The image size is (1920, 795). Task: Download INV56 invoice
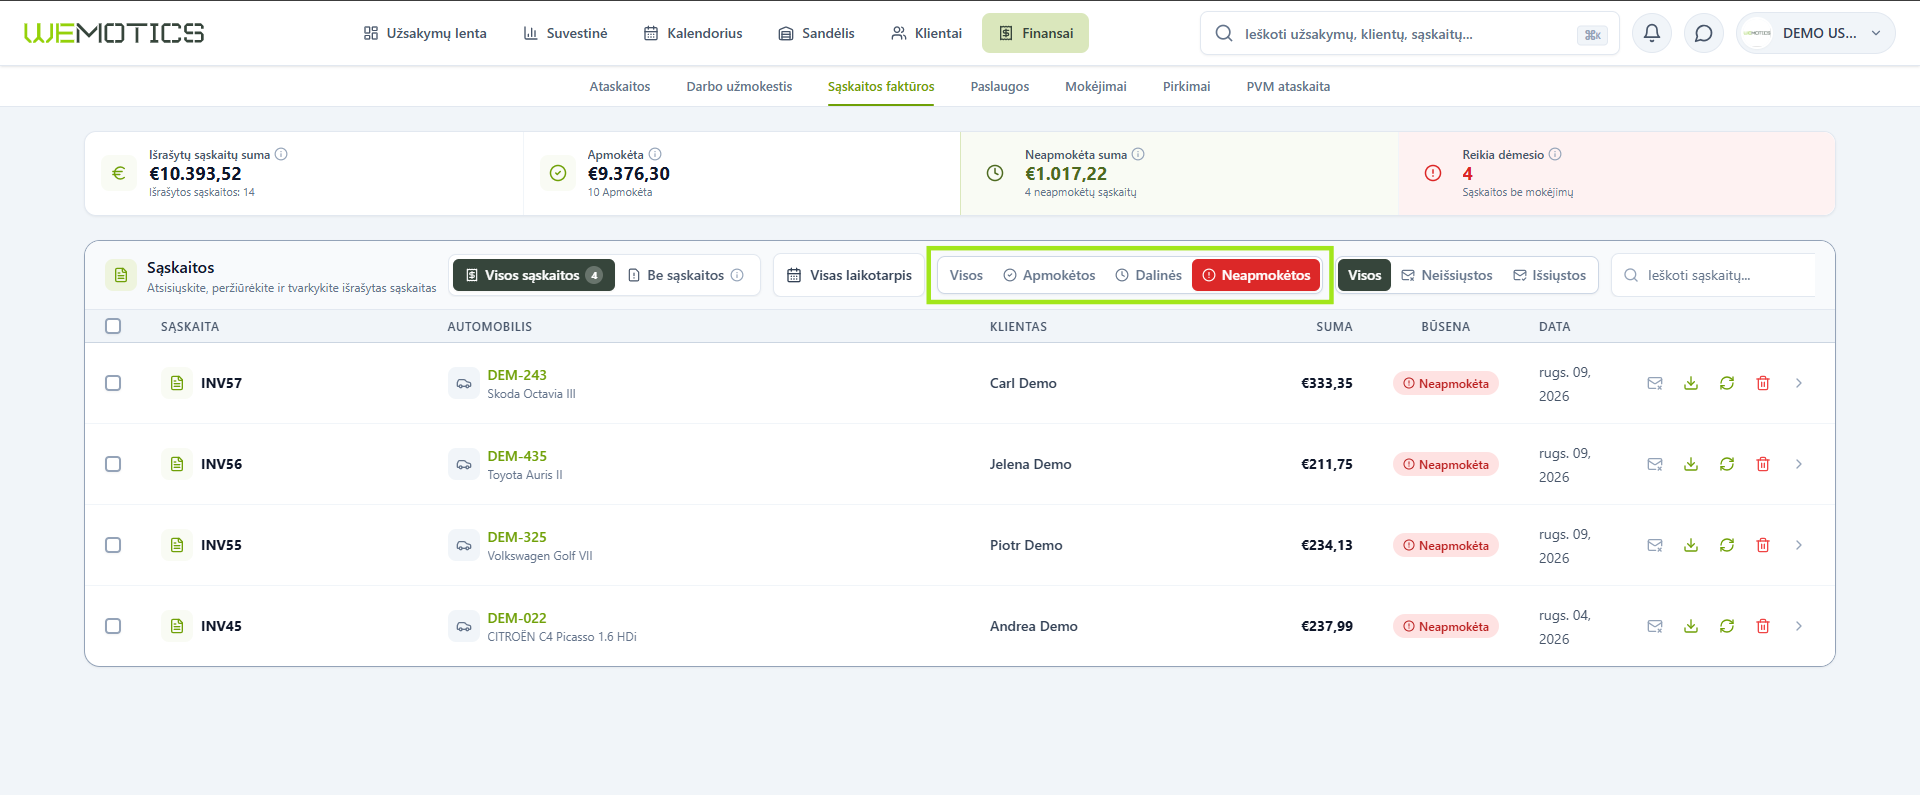(1691, 464)
